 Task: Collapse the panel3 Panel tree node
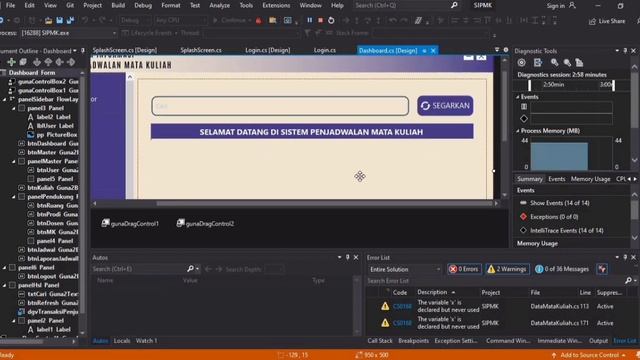click(14, 108)
